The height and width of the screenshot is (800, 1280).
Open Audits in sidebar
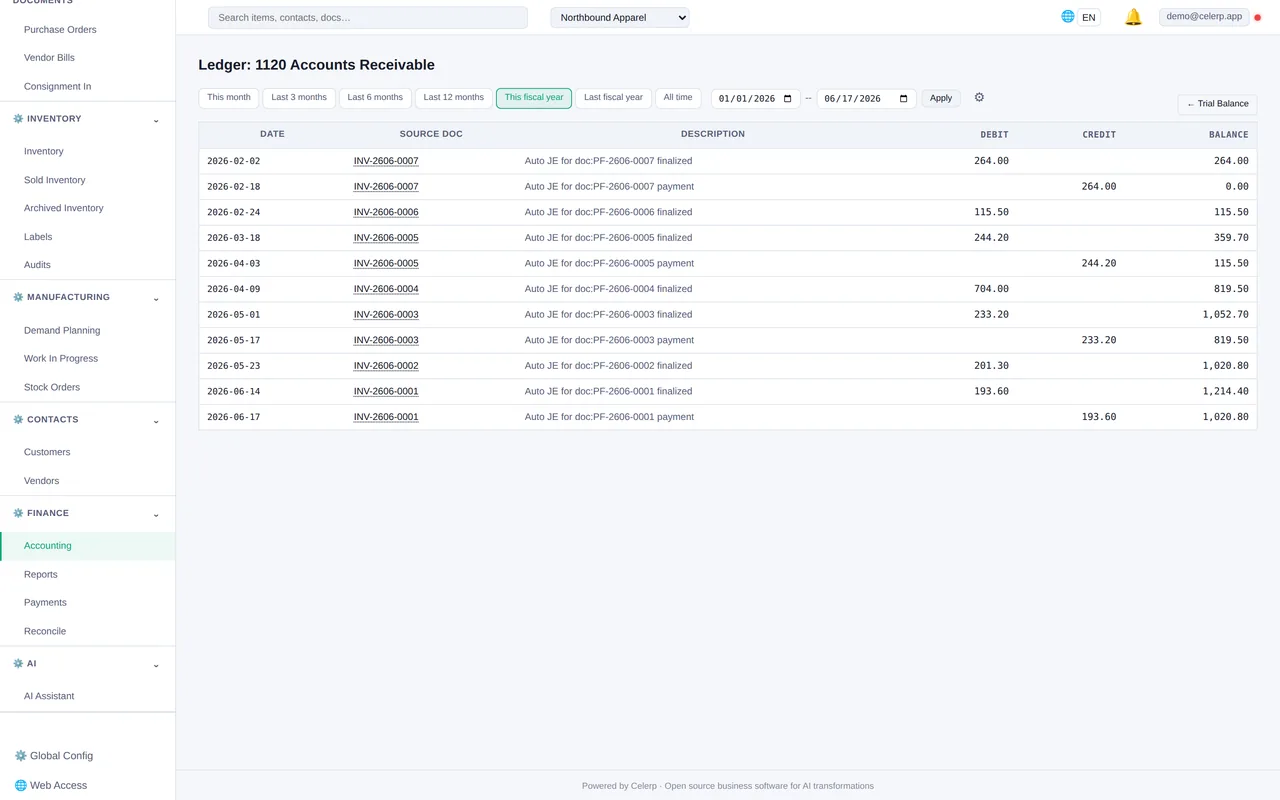(37, 265)
